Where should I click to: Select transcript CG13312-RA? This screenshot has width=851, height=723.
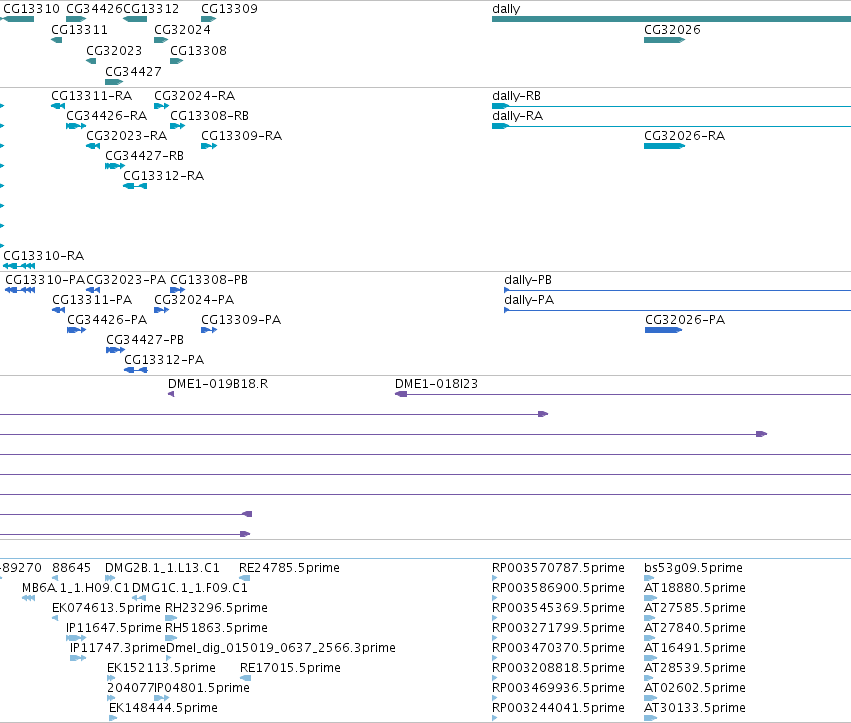(x=135, y=186)
